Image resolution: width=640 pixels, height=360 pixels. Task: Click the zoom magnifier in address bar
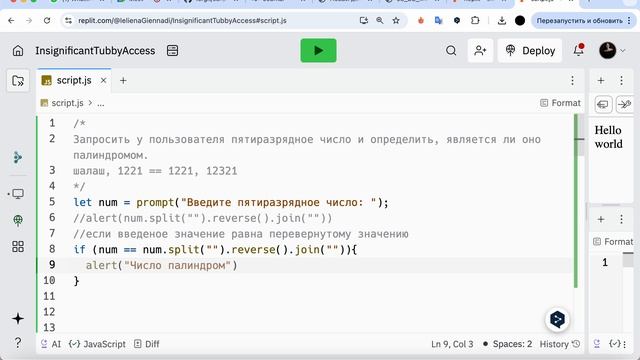coord(380,20)
